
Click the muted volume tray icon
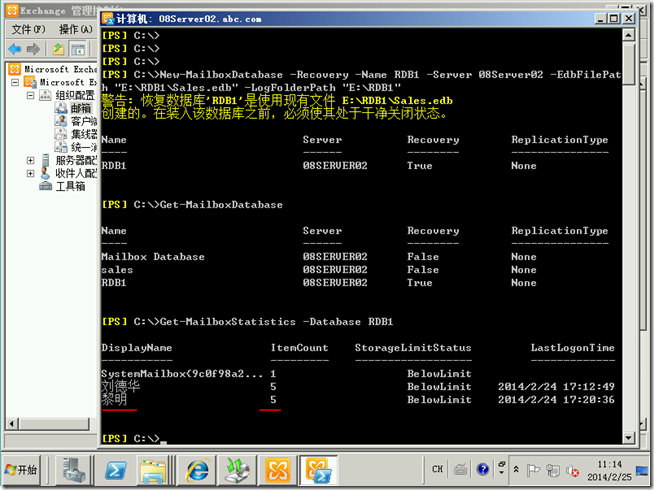tap(573, 471)
